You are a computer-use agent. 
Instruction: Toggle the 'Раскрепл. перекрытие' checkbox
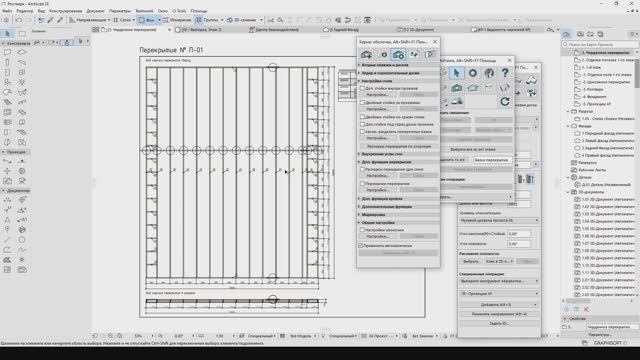(362, 169)
